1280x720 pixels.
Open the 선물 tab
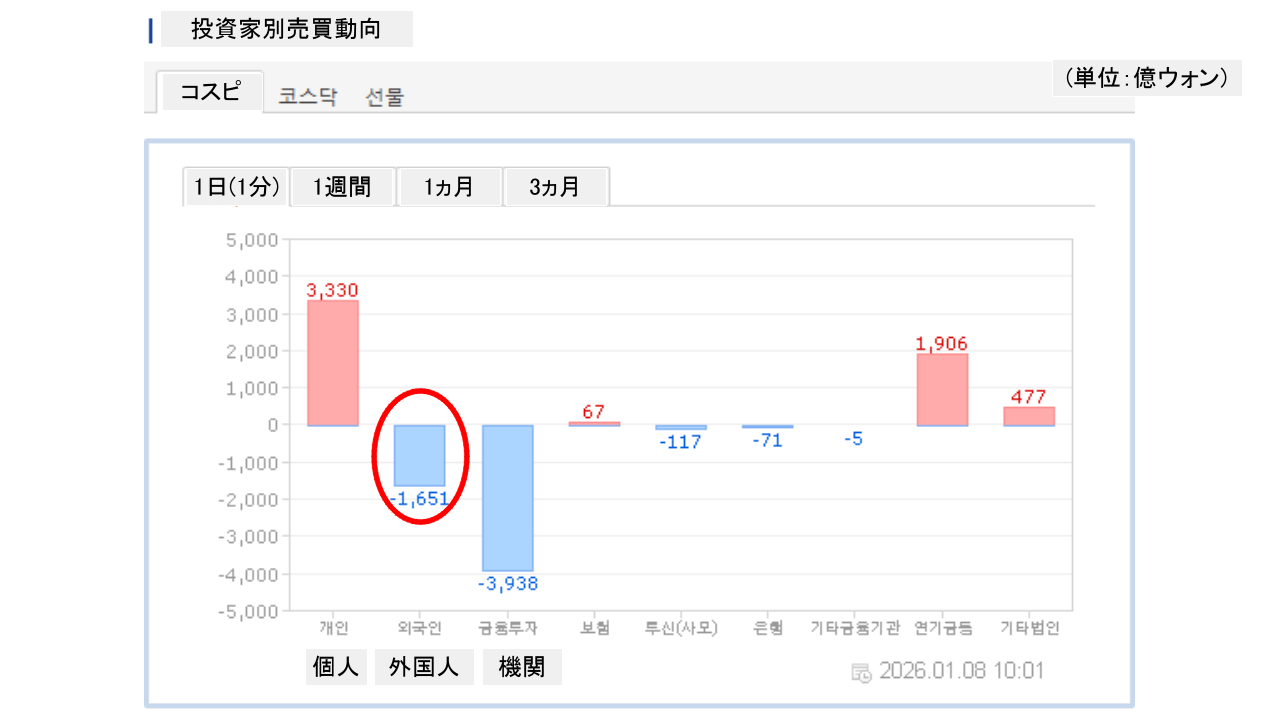pos(385,97)
